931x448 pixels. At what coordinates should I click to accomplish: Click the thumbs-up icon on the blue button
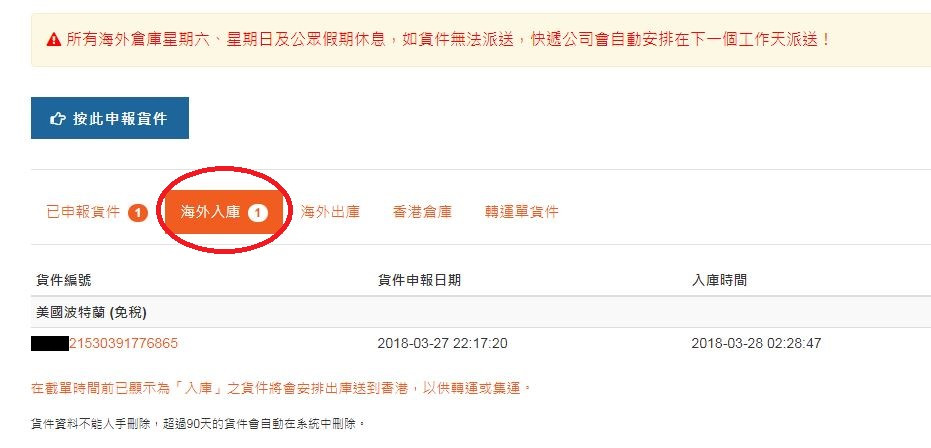[x=58, y=119]
